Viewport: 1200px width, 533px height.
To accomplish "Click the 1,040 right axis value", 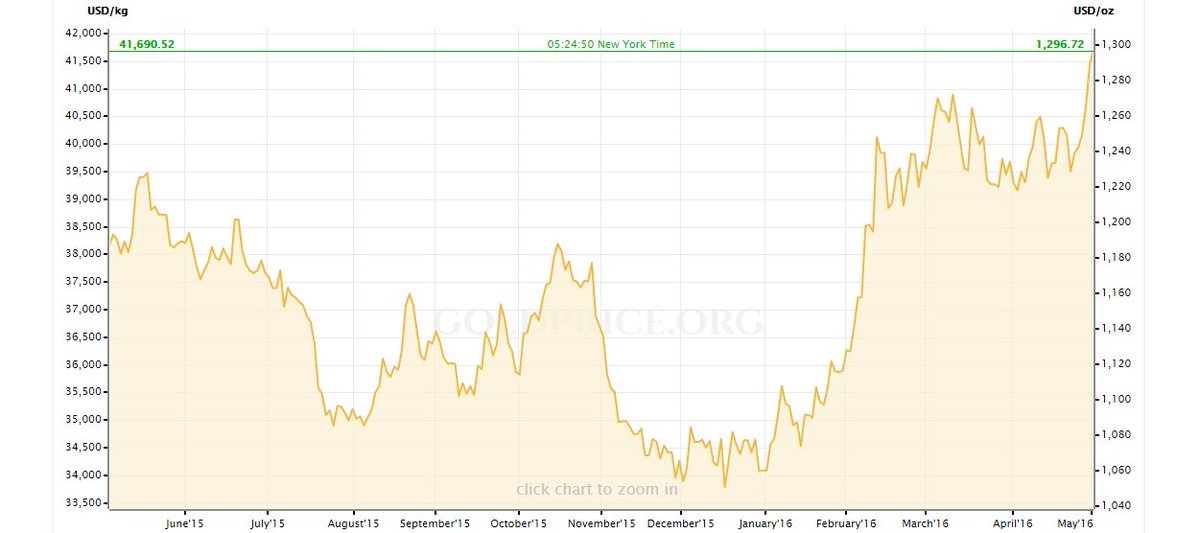I will [1117, 505].
